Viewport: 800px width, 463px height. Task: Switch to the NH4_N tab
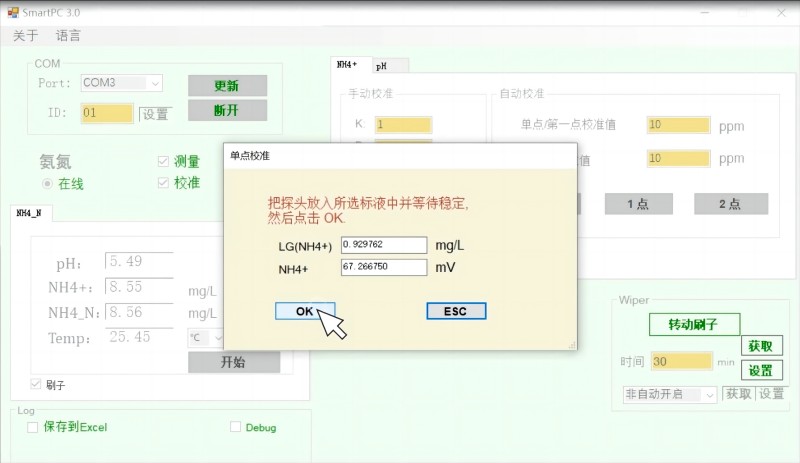(x=30, y=213)
